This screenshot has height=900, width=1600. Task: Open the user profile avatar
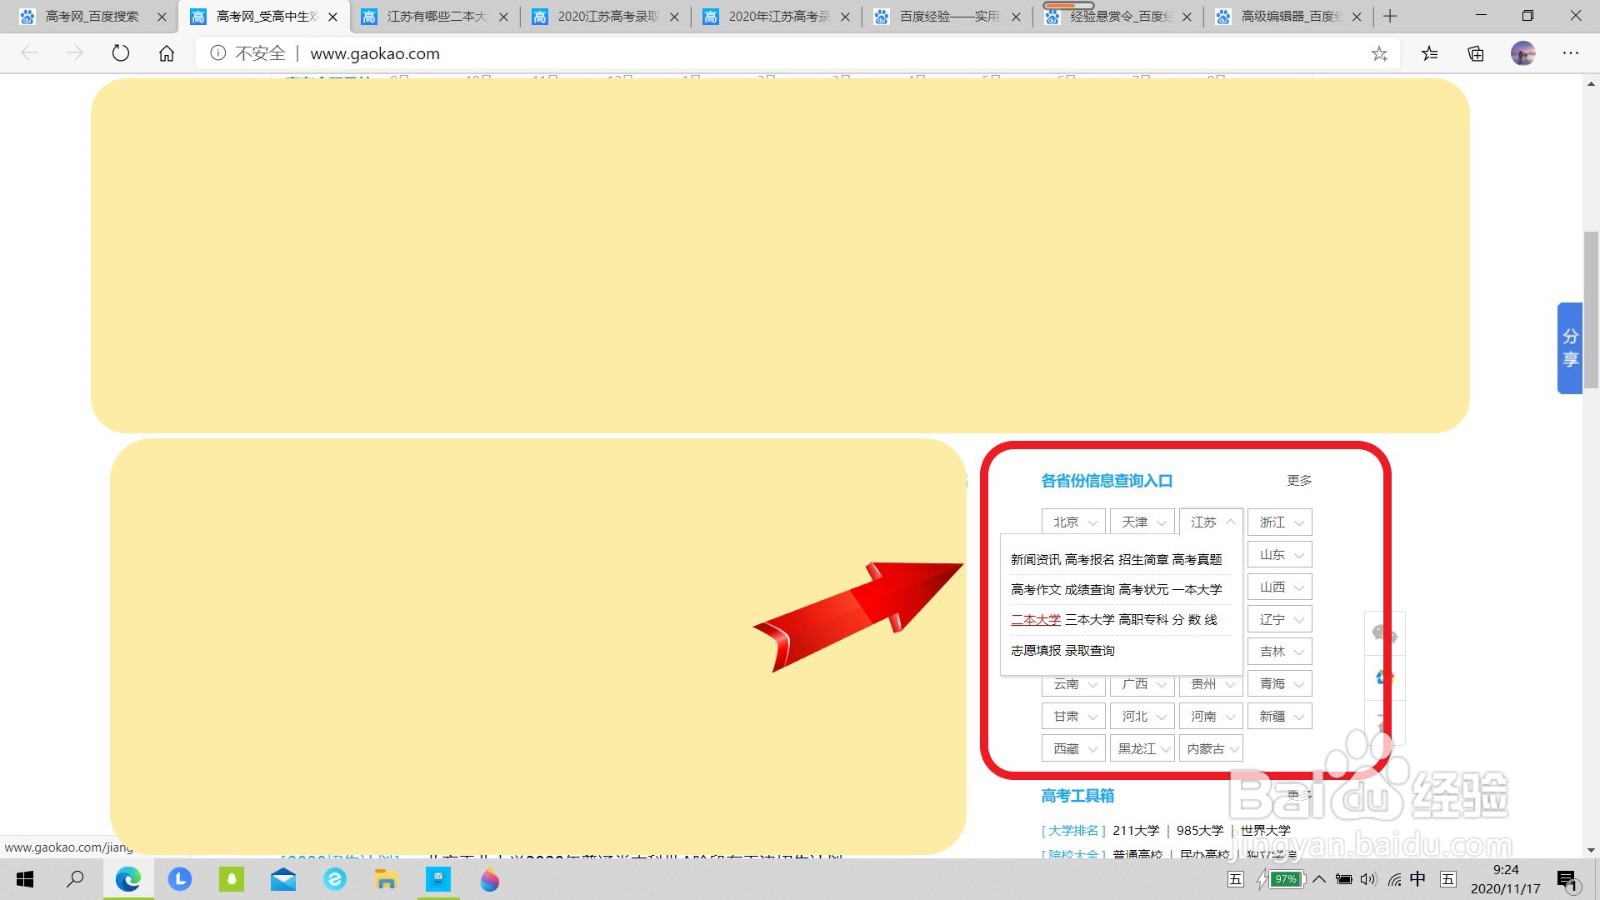coord(1523,53)
